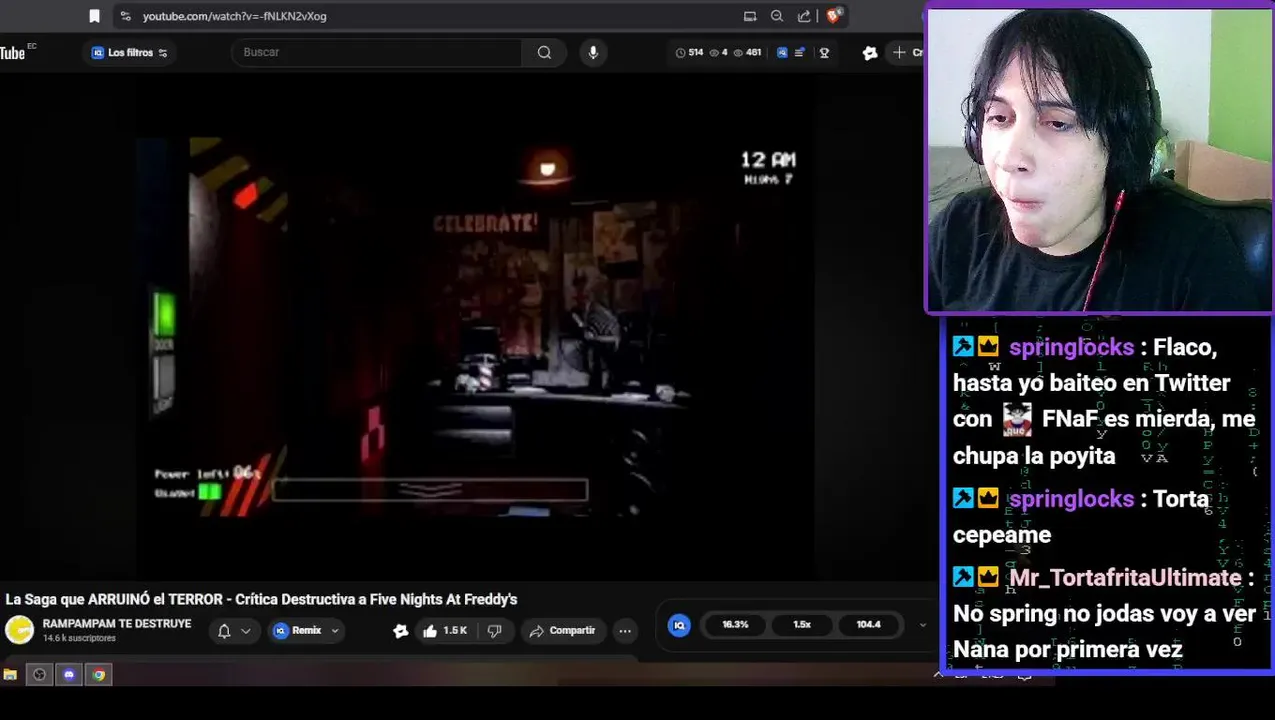Open File Explorer in taskbar

(x=10, y=675)
